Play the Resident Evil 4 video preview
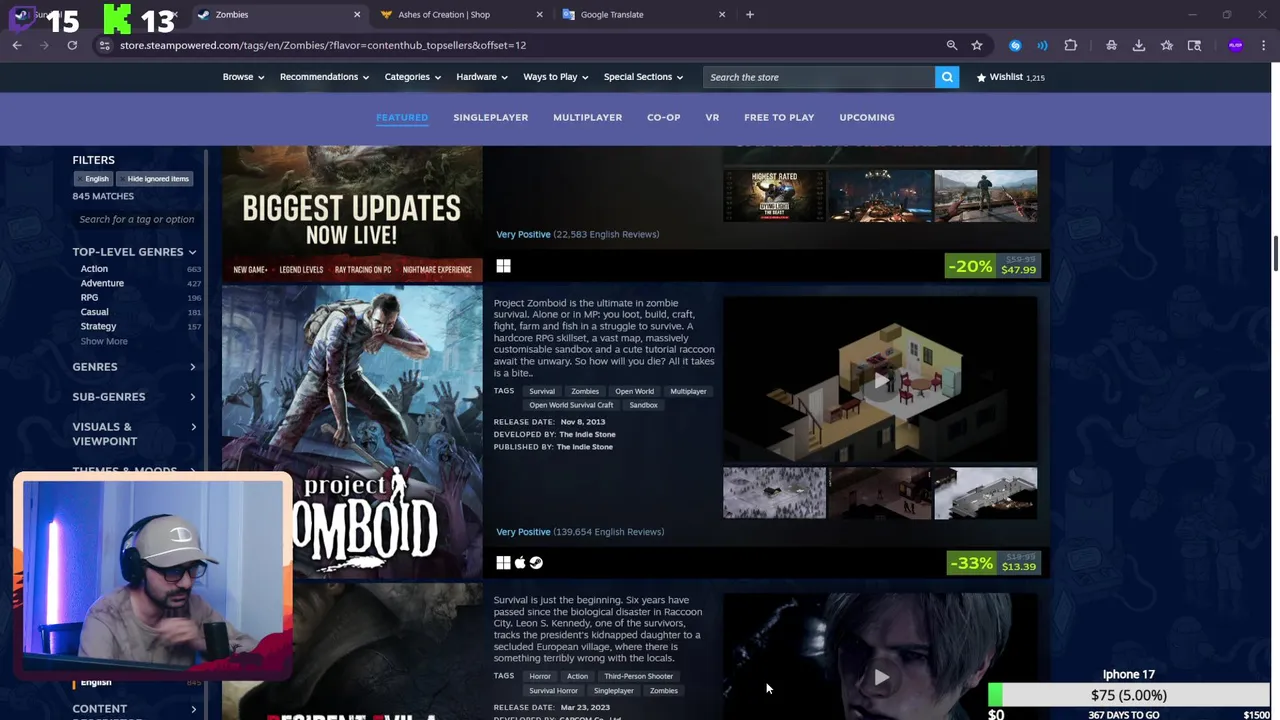Screen dimensions: 1280x720 point(881,677)
